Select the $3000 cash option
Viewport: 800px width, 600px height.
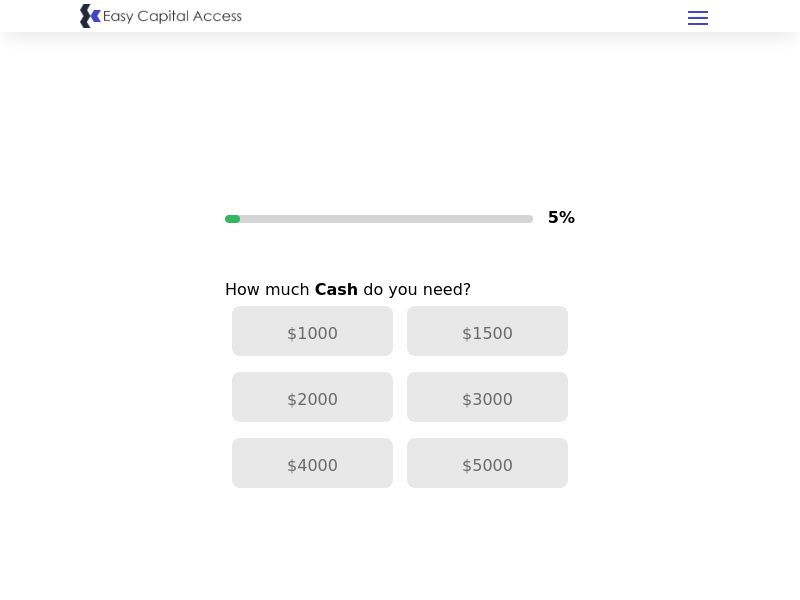[487, 398]
